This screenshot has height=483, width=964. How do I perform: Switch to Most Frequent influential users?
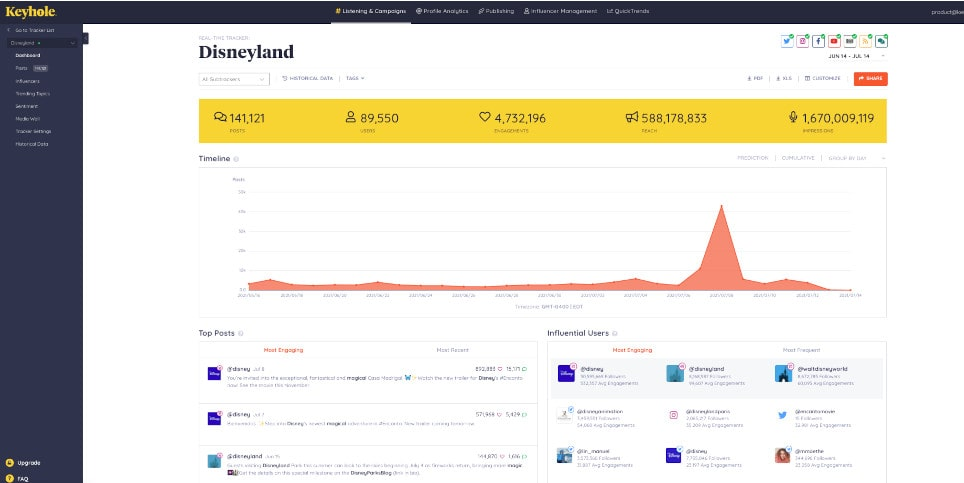(801, 350)
